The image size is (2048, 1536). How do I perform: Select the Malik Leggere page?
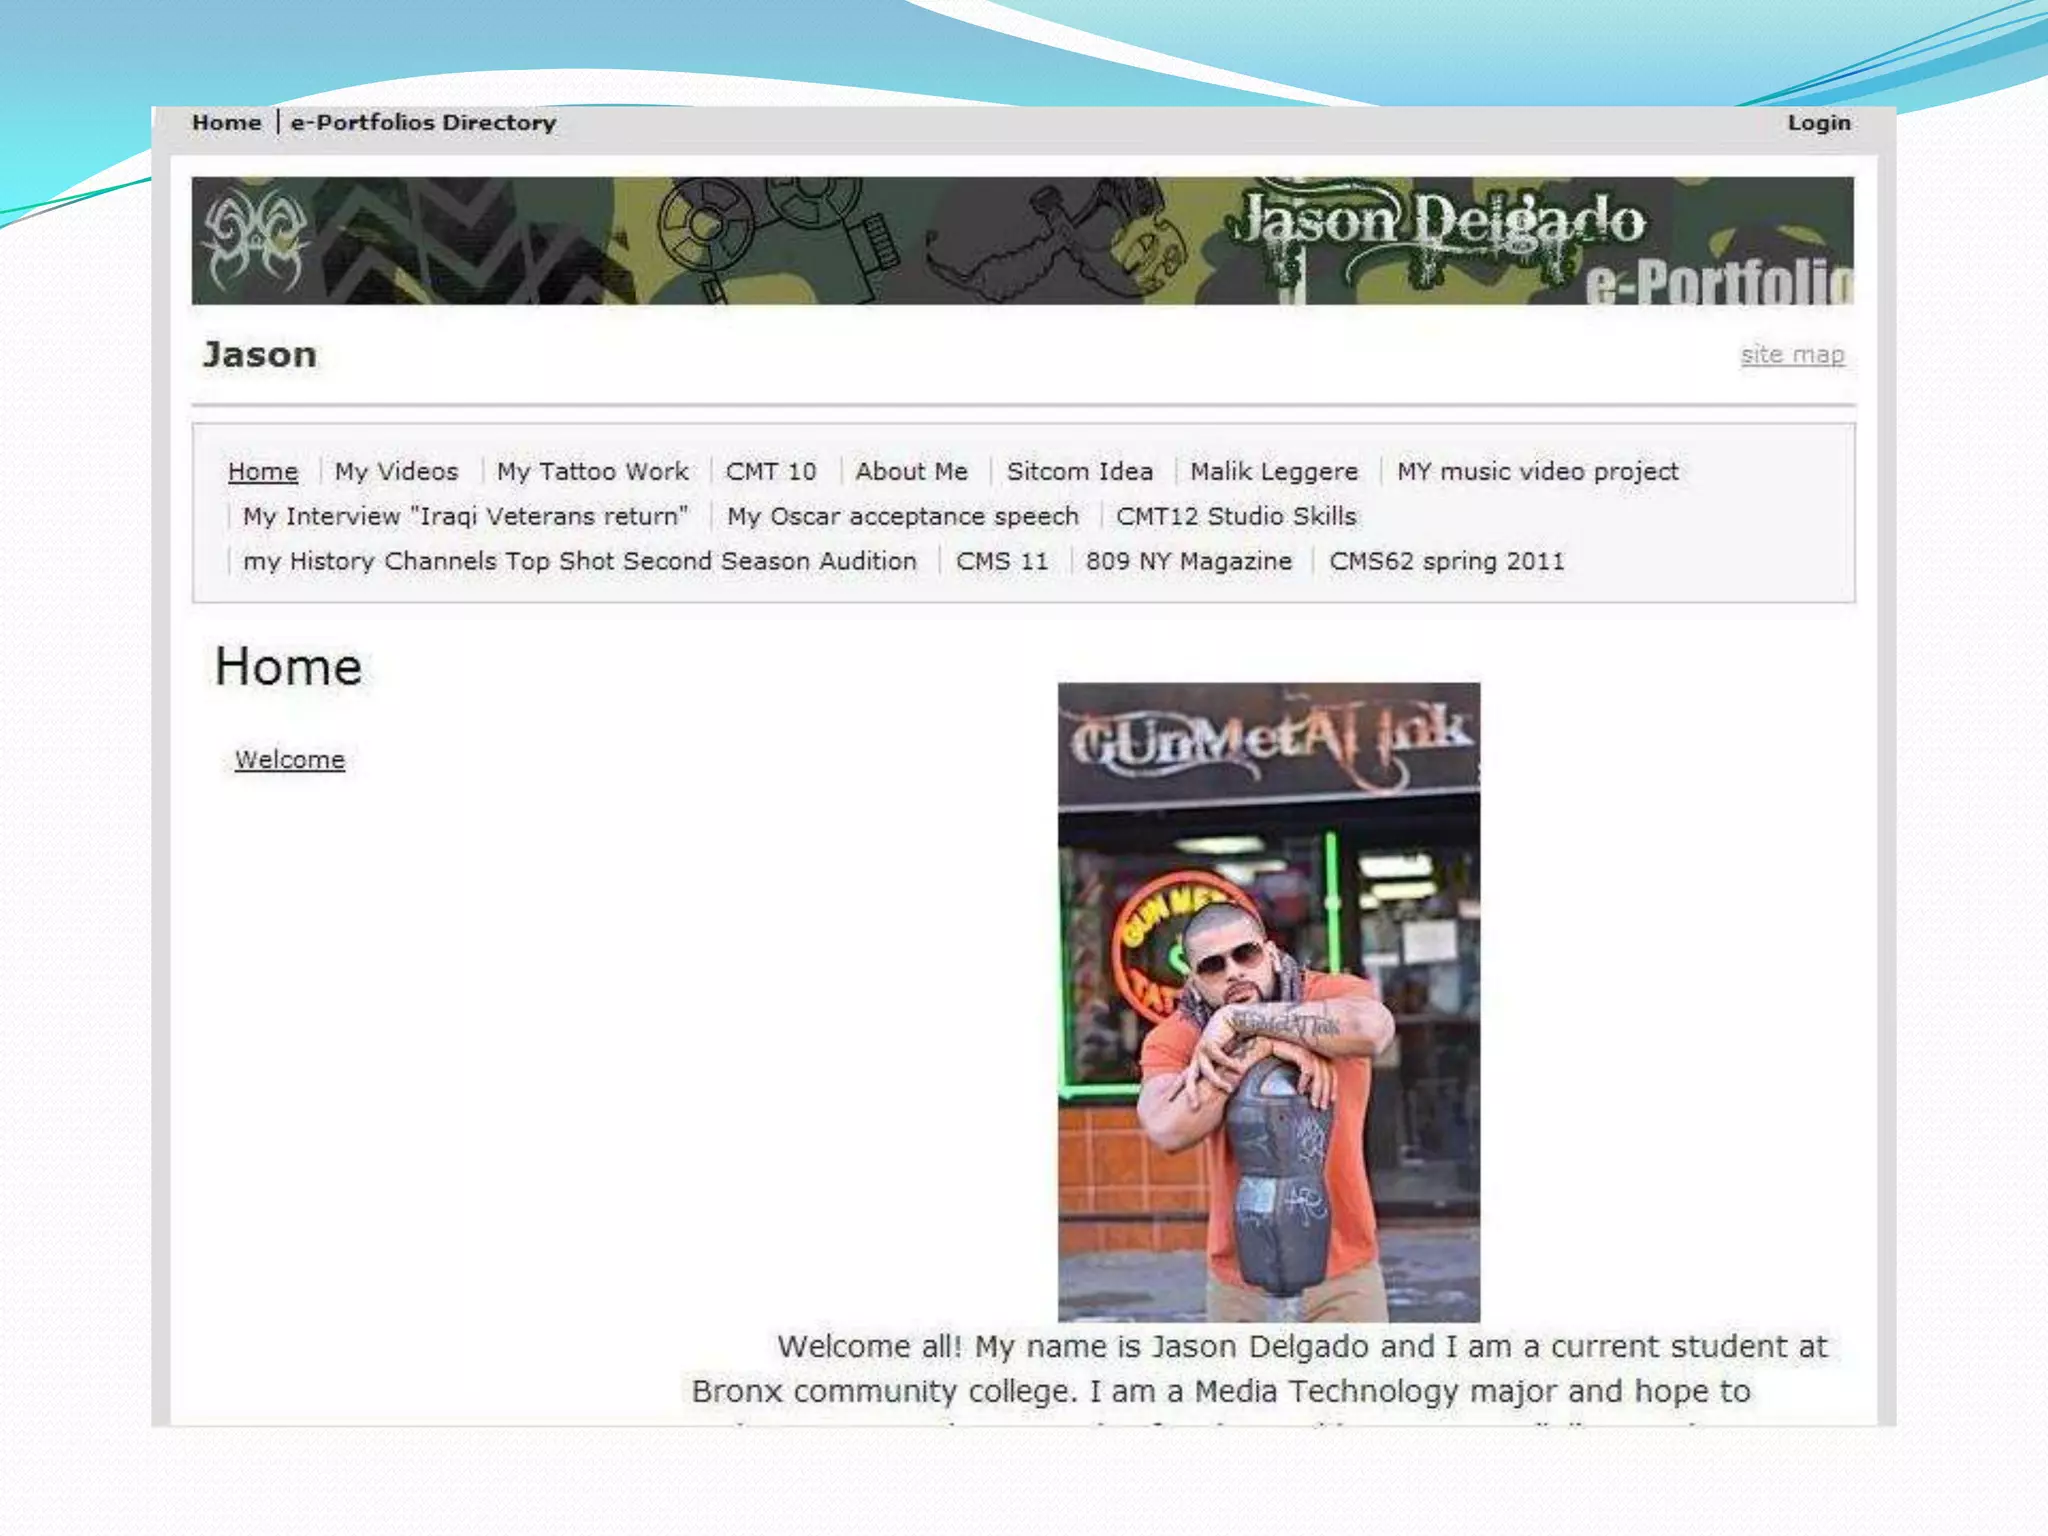[x=1273, y=472]
